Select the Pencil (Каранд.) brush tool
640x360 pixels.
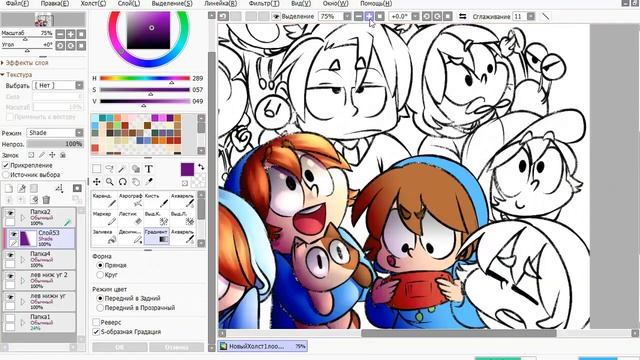tap(104, 200)
